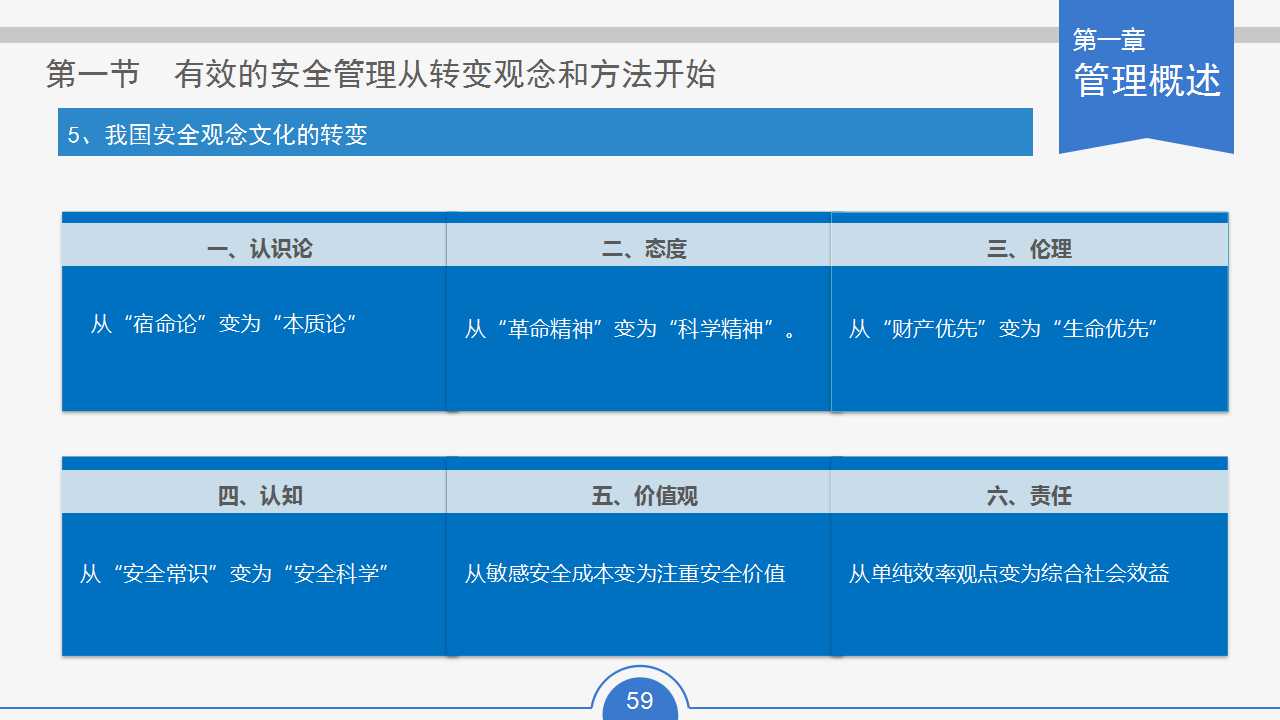Select the 三、伦理 header cell
This screenshot has height=720, width=1280.
coord(1029,245)
